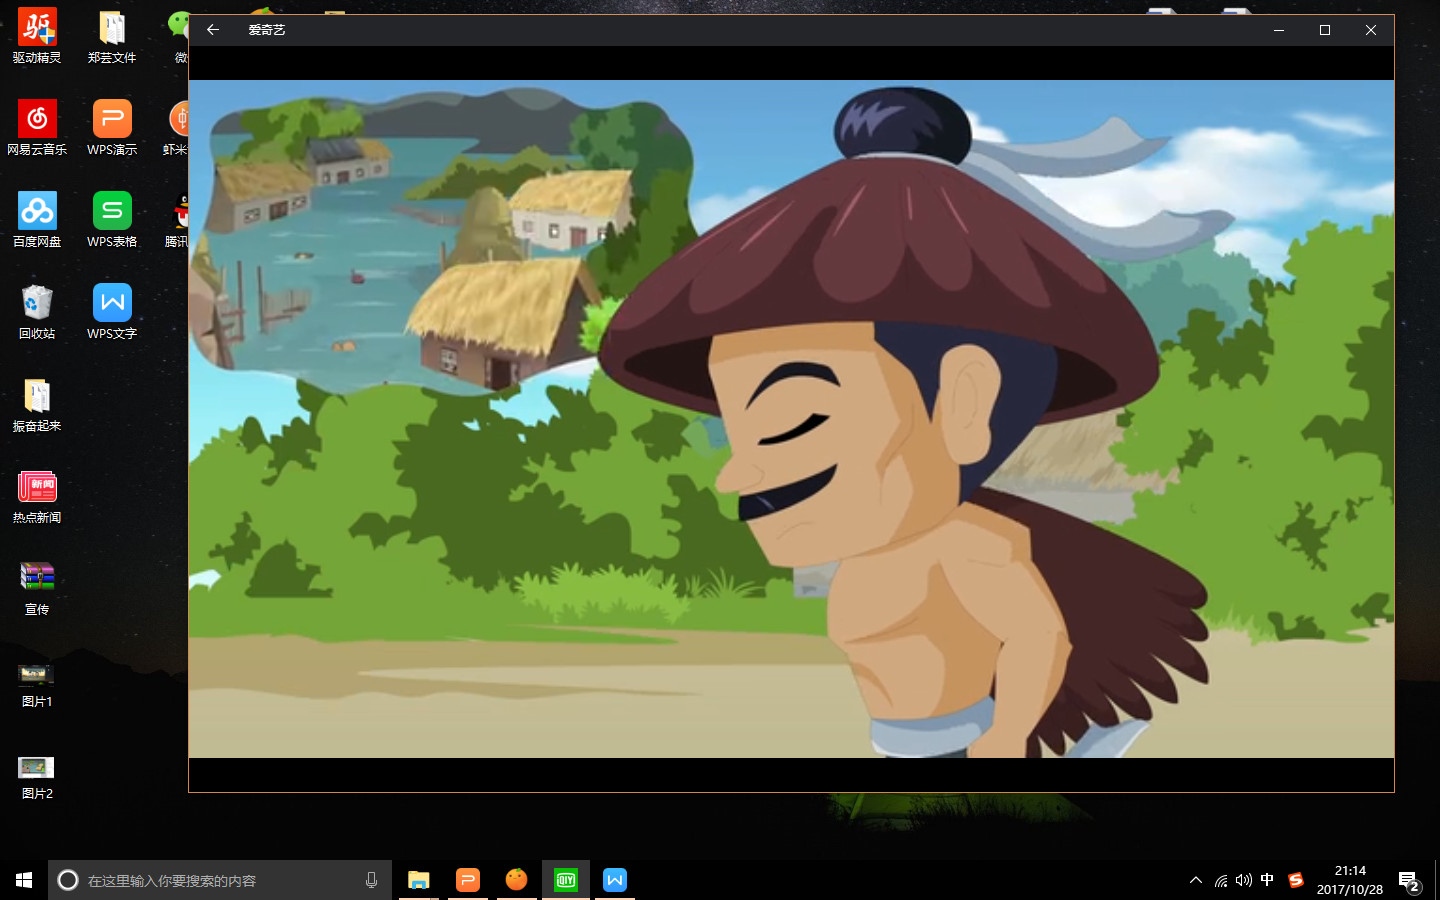Launch 网易云音乐 from desktop

tap(37, 128)
